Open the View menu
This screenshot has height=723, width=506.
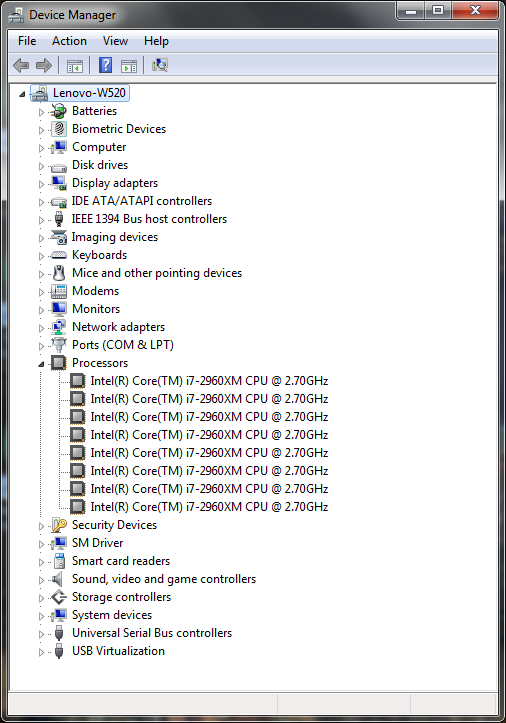coord(115,41)
